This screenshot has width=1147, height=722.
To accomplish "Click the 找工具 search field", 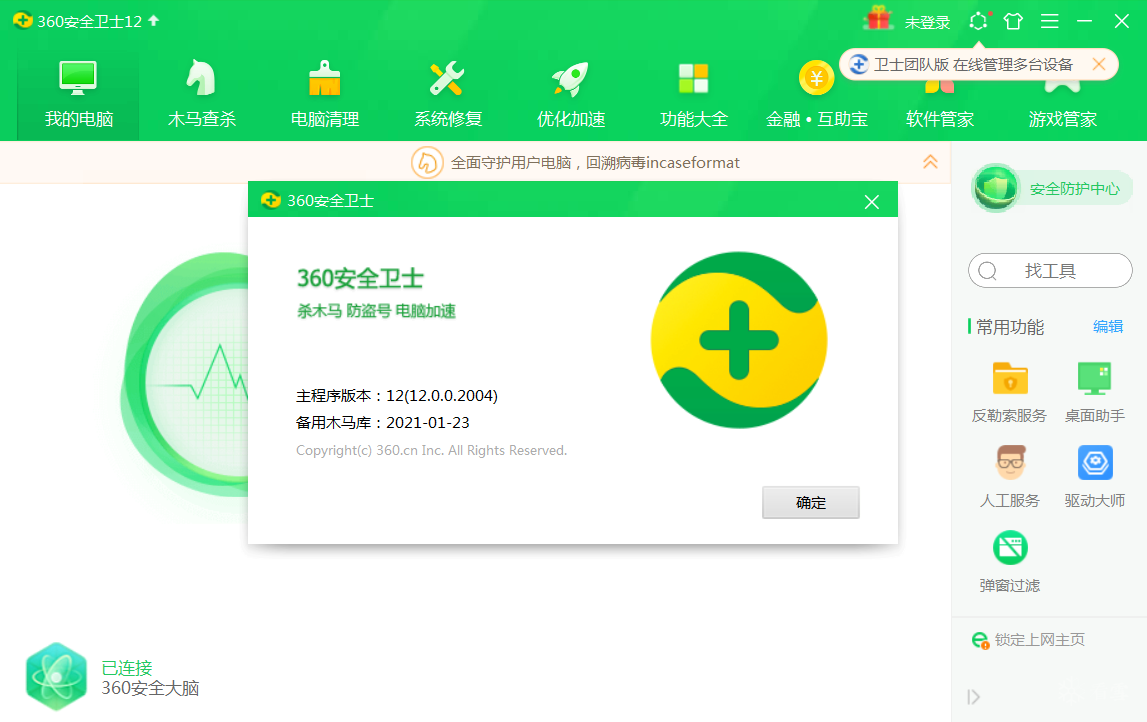I will pyautogui.click(x=1050, y=271).
